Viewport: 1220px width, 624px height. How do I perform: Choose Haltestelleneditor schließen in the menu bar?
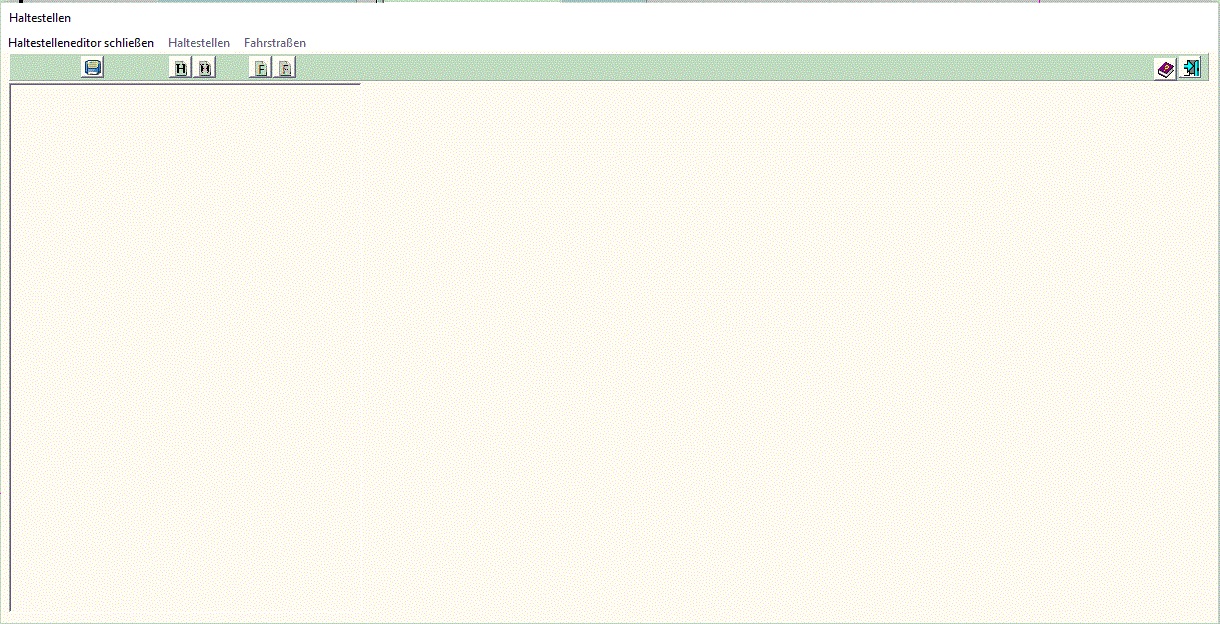pos(81,43)
